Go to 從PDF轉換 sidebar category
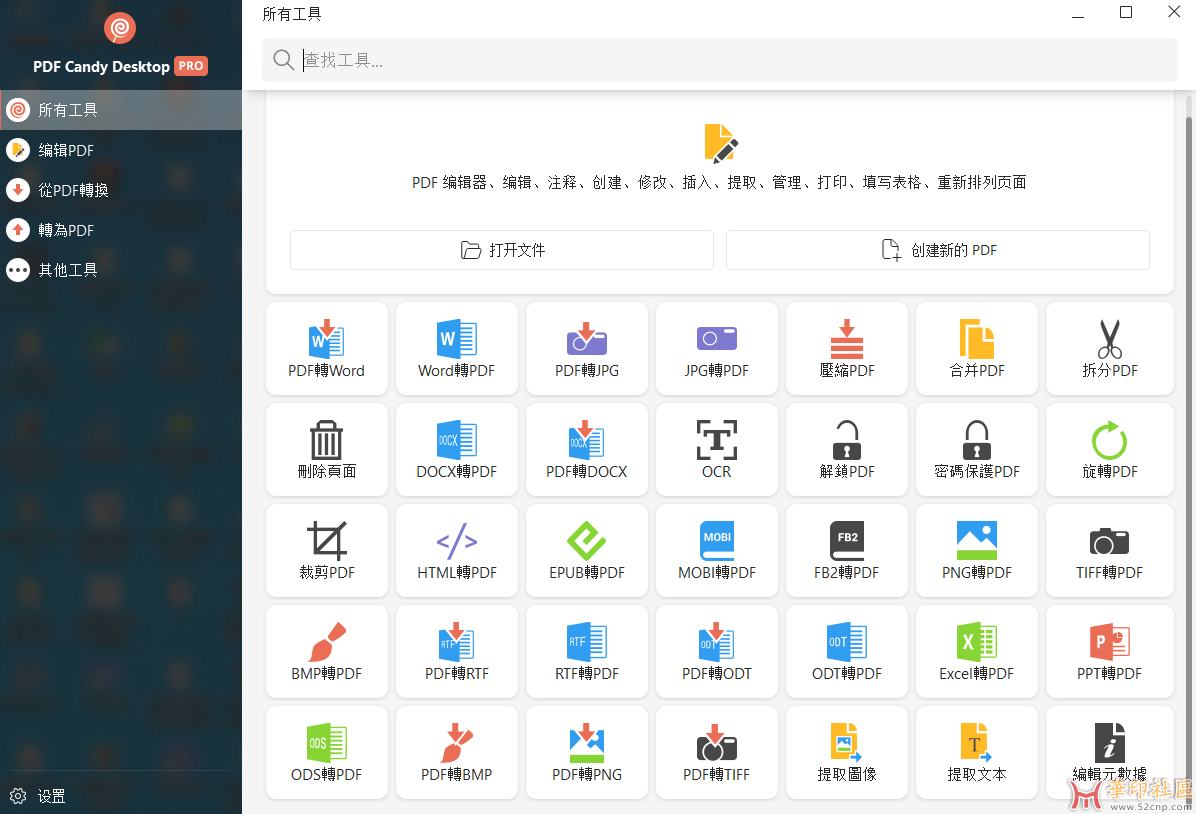The height and width of the screenshot is (814, 1196). click(121, 190)
